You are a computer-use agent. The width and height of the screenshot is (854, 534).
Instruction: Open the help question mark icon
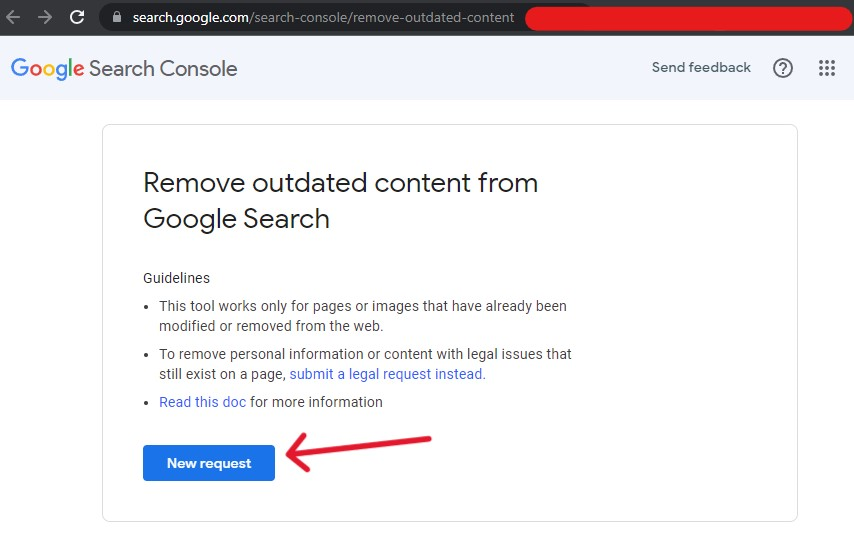click(783, 68)
